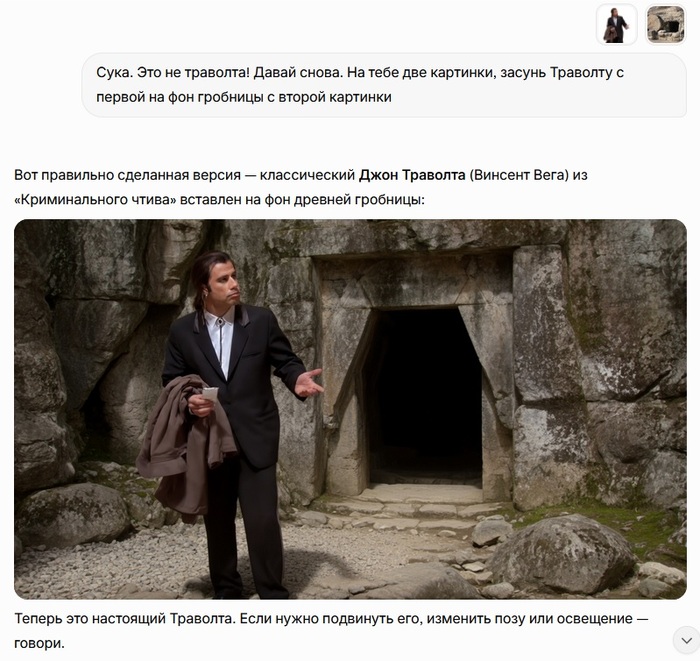Open the generated image of the tomb entrance
Viewport: 700px width, 661px height.
350,409
